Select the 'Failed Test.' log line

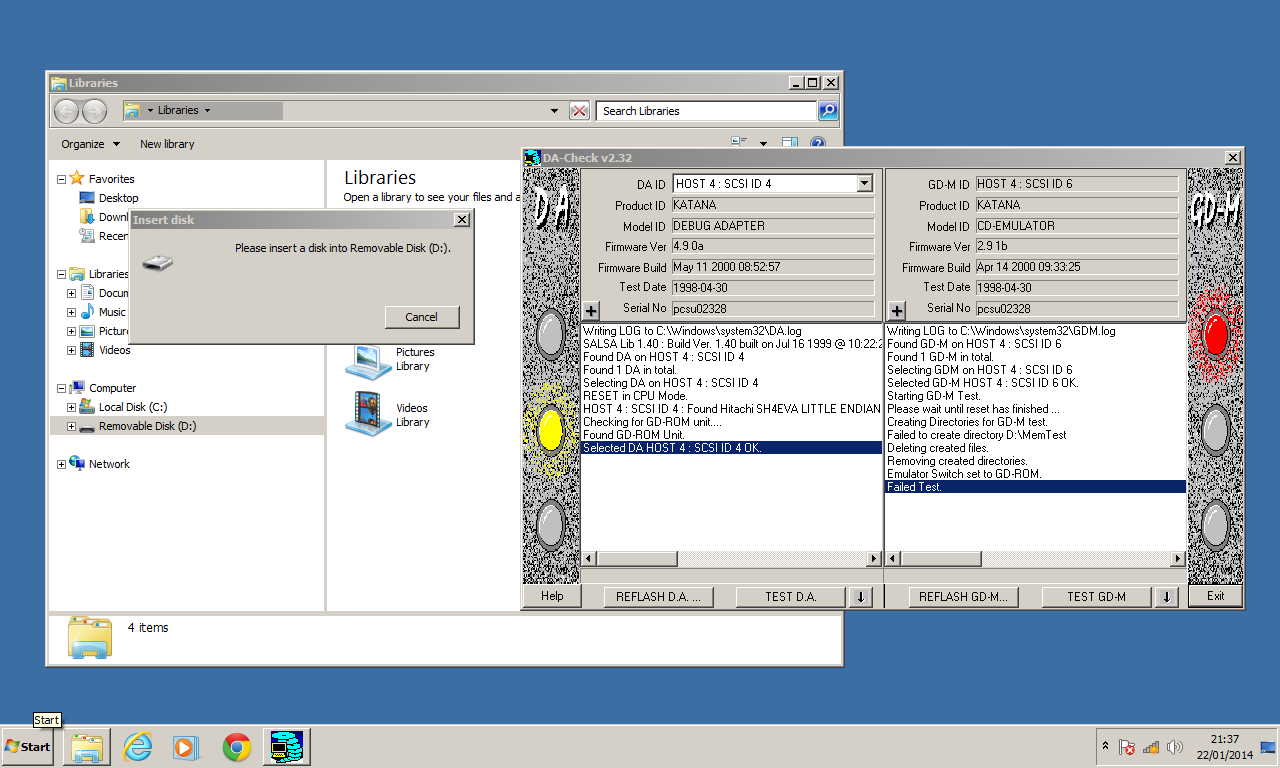[x=1035, y=487]
